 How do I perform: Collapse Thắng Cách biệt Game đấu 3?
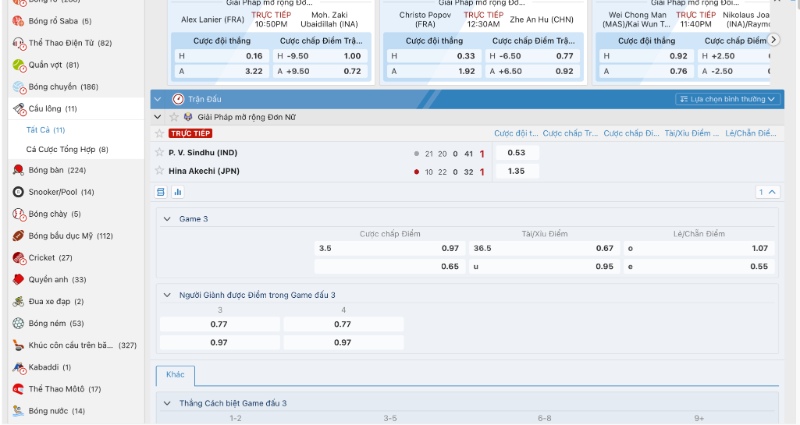tap(167, 403)
